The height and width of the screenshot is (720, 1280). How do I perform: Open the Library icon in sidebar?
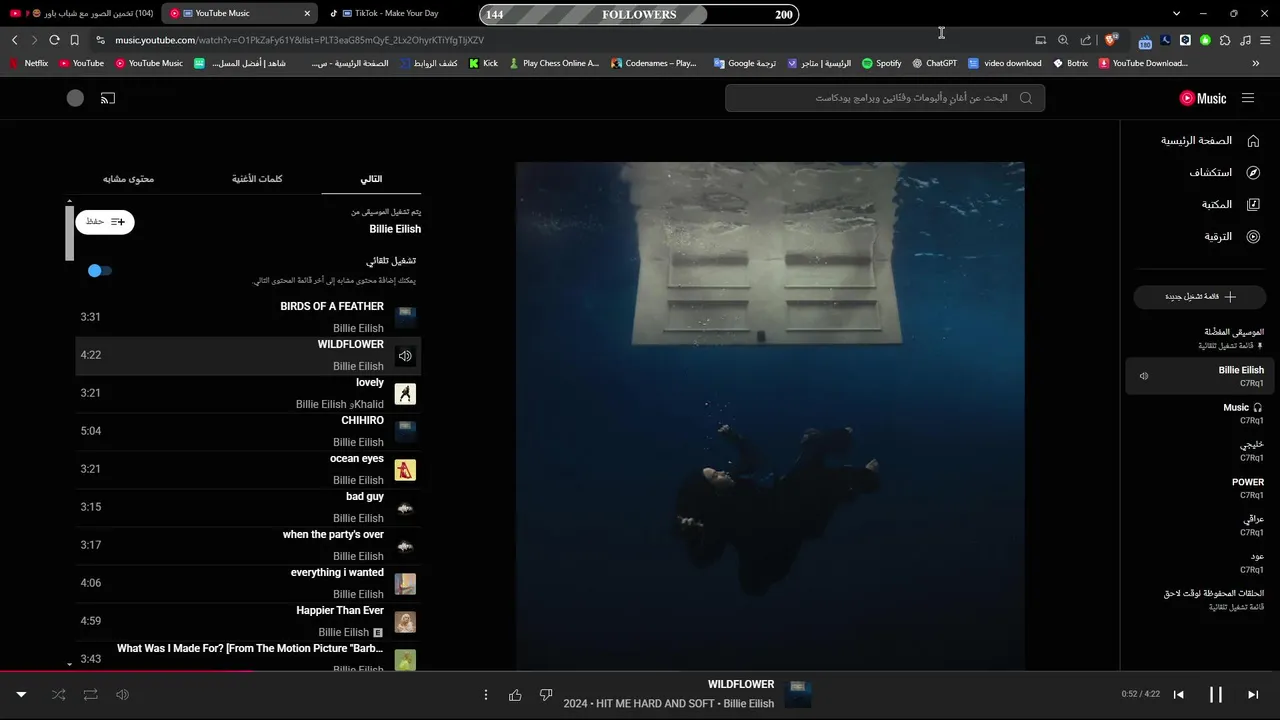(1253, 205)
